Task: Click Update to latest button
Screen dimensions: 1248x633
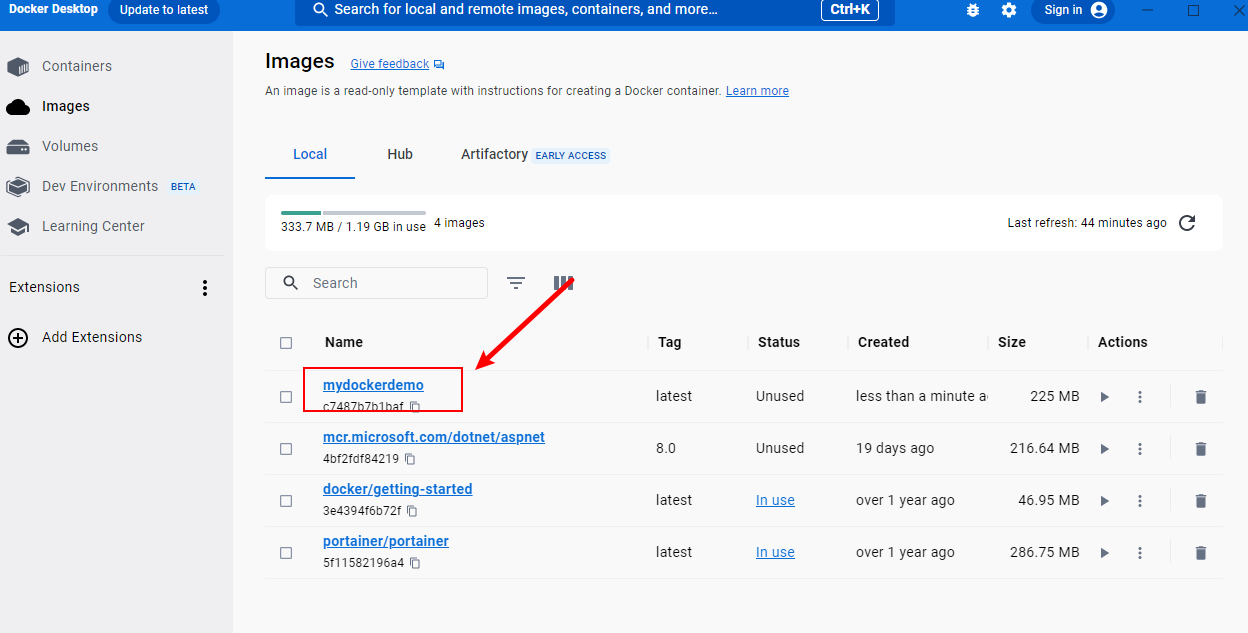Action: 164,10
